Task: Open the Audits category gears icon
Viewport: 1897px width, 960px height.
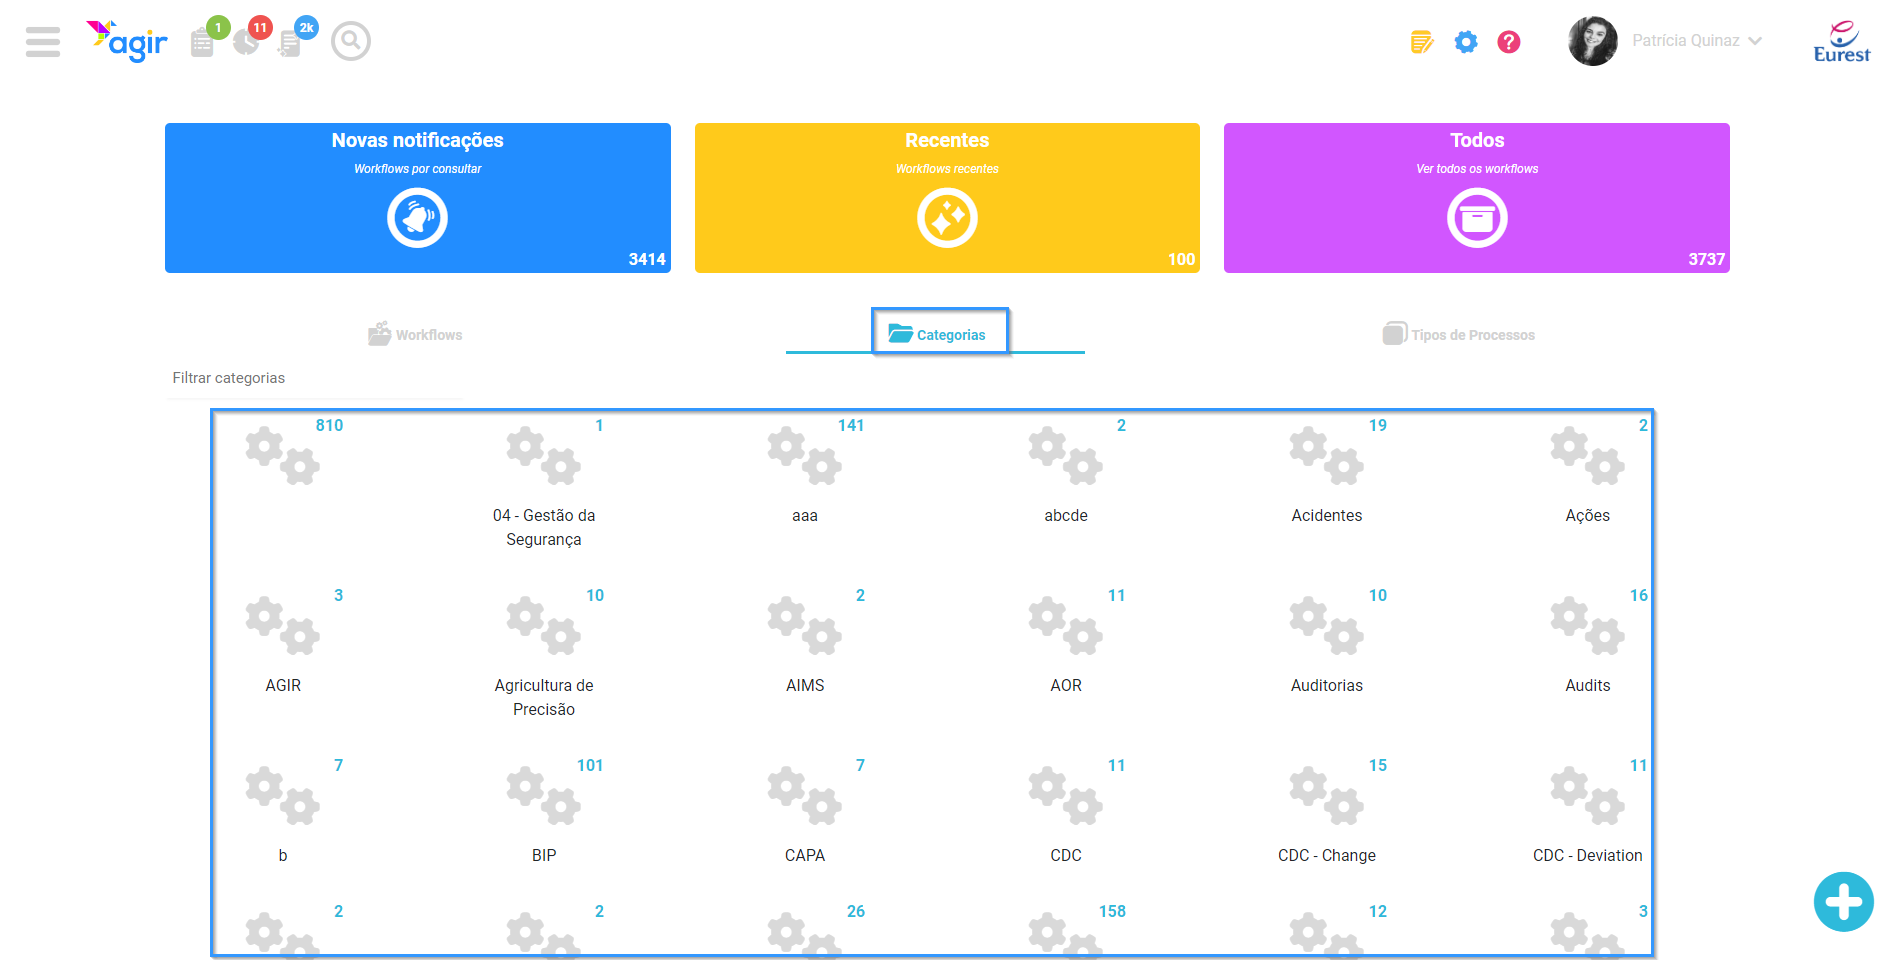Action: pyautogui.click(x=1588, y=626)
